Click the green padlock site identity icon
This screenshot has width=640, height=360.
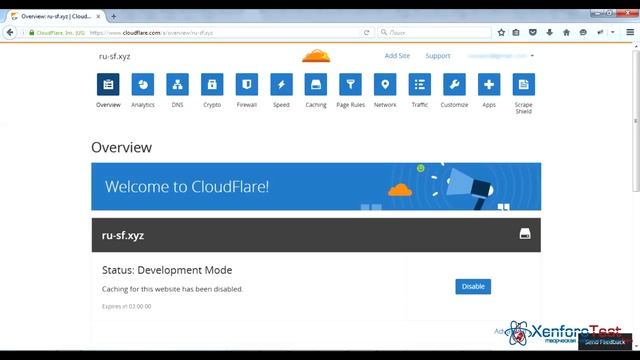pyautogui.click(x=32, y=33)
